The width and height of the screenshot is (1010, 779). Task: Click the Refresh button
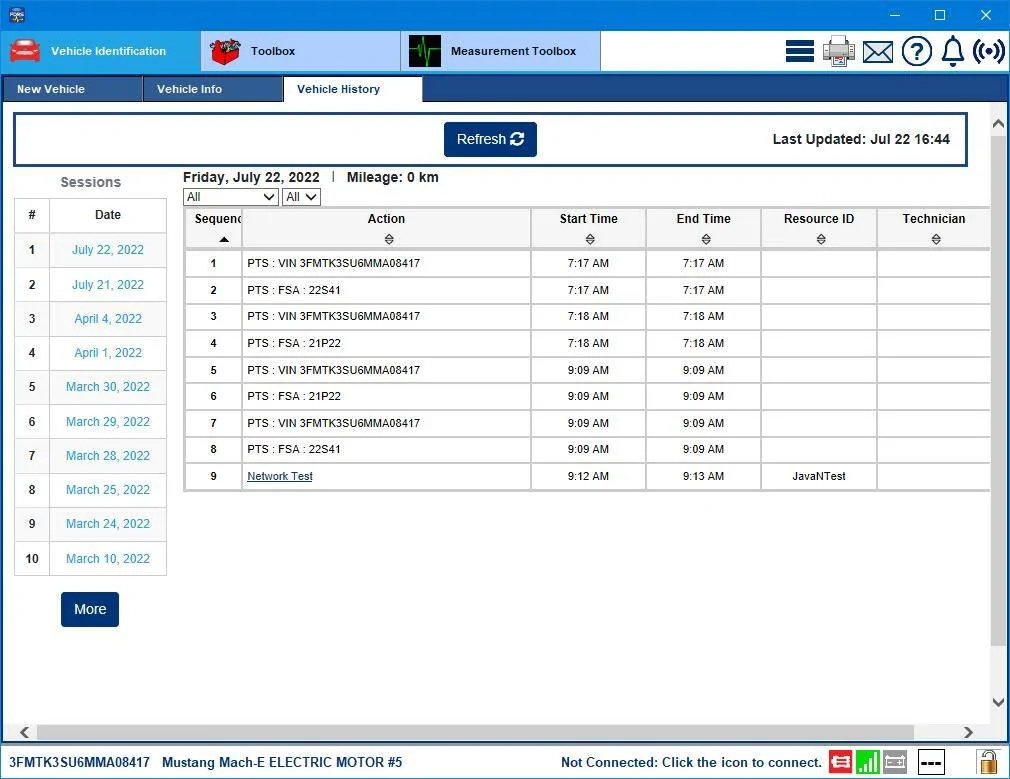tap(490, 139)
